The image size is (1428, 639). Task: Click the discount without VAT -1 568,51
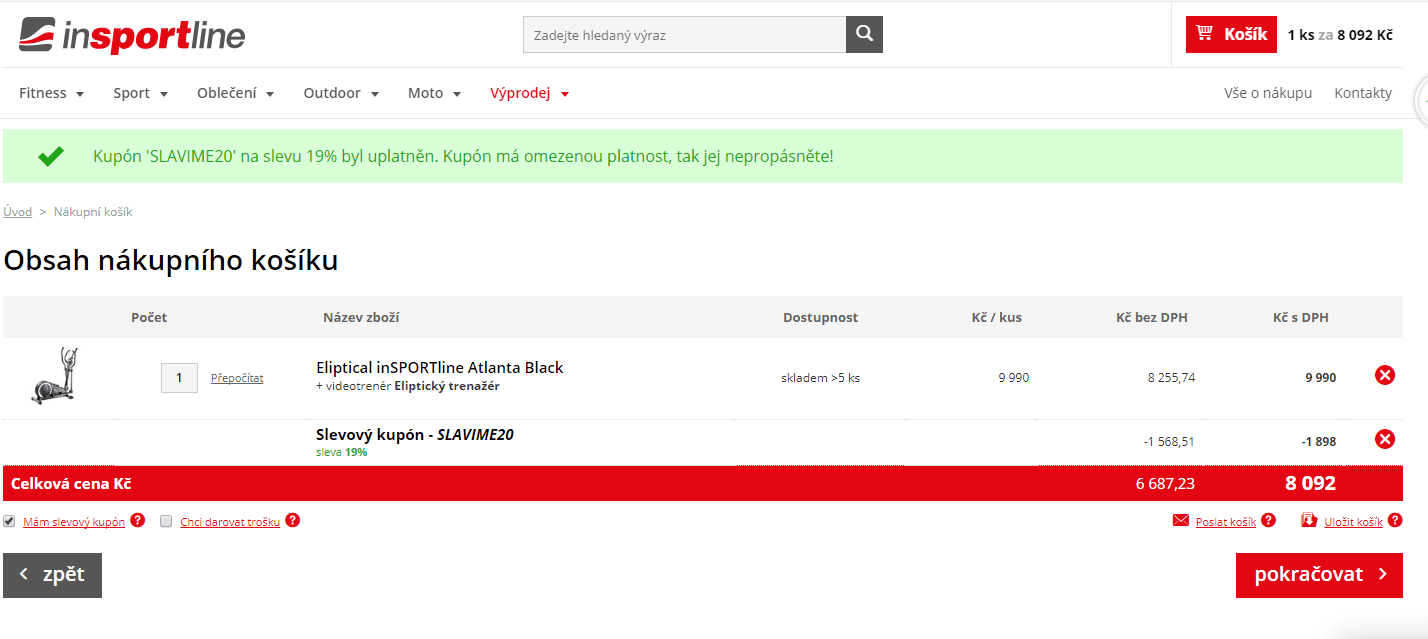[x=1169, y=441]
